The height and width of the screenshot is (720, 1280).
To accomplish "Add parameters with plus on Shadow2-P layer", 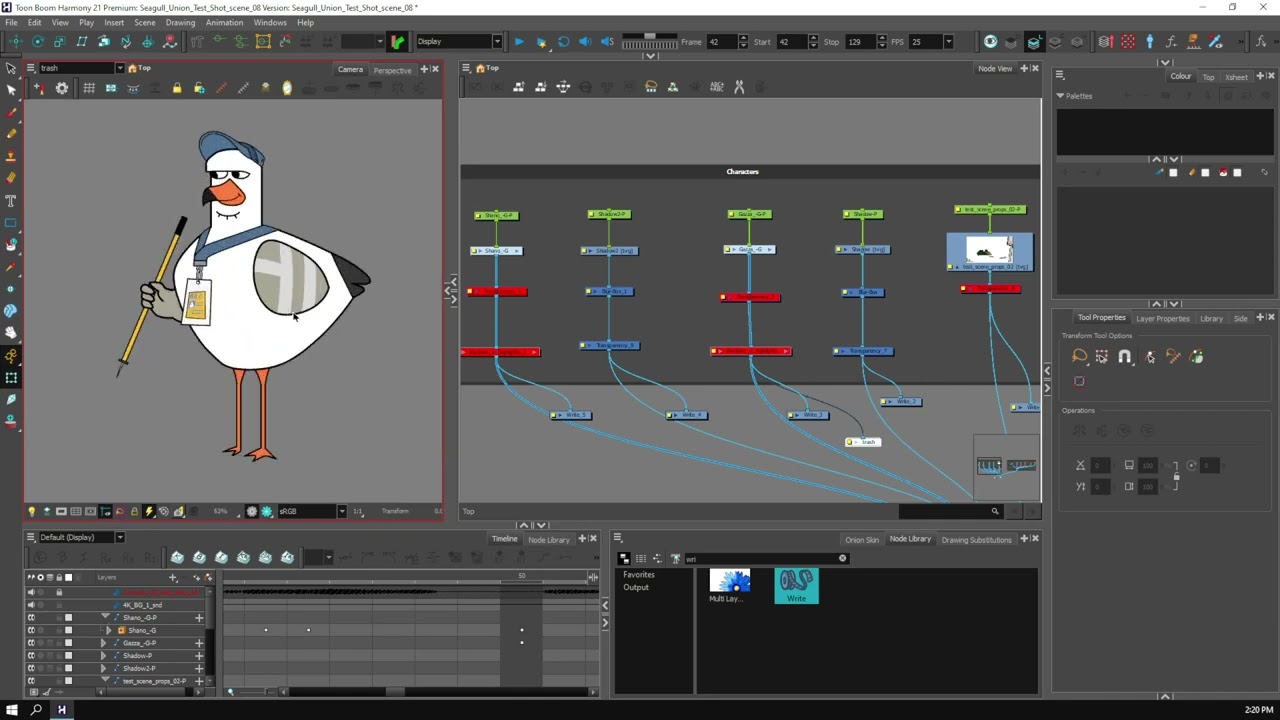I will point(199,668).
